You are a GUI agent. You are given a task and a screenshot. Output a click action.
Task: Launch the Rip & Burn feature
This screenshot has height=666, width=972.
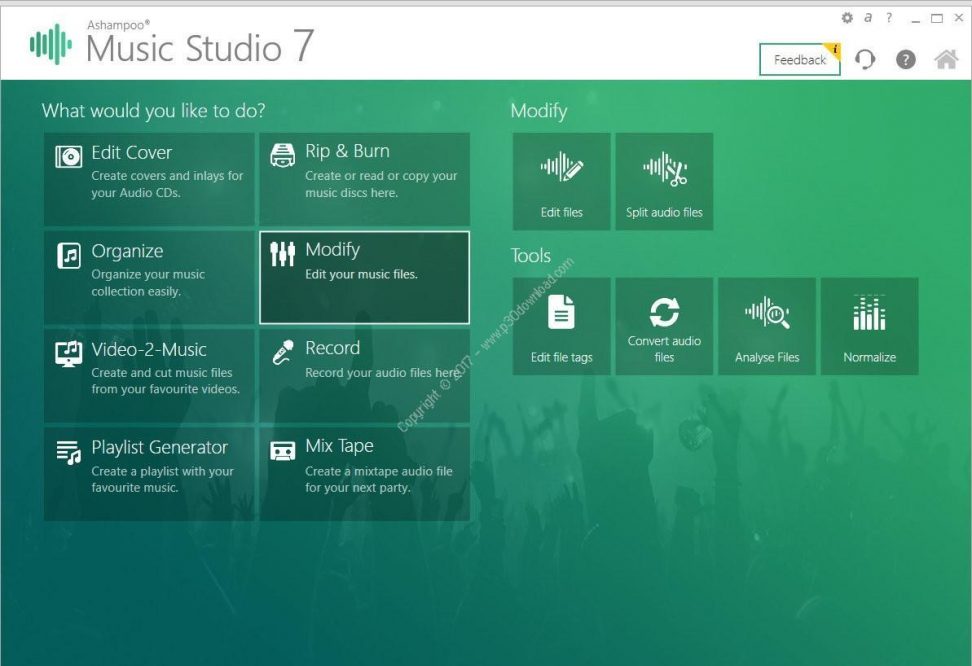point(364,177)
